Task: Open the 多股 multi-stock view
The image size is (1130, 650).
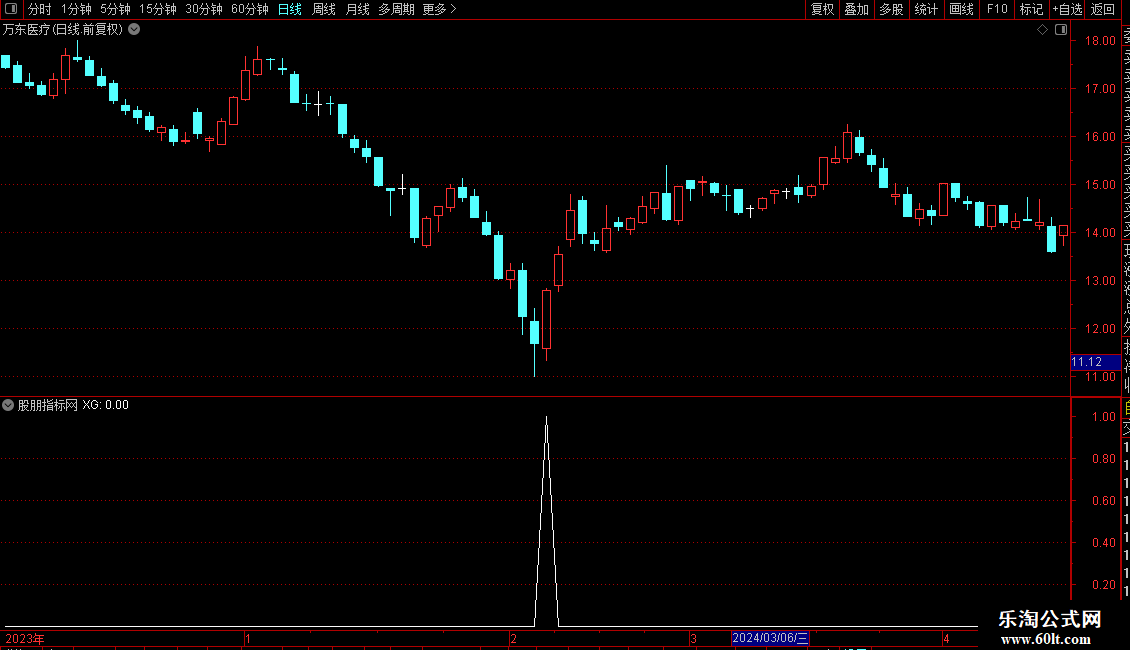Action: click(891, 9)
